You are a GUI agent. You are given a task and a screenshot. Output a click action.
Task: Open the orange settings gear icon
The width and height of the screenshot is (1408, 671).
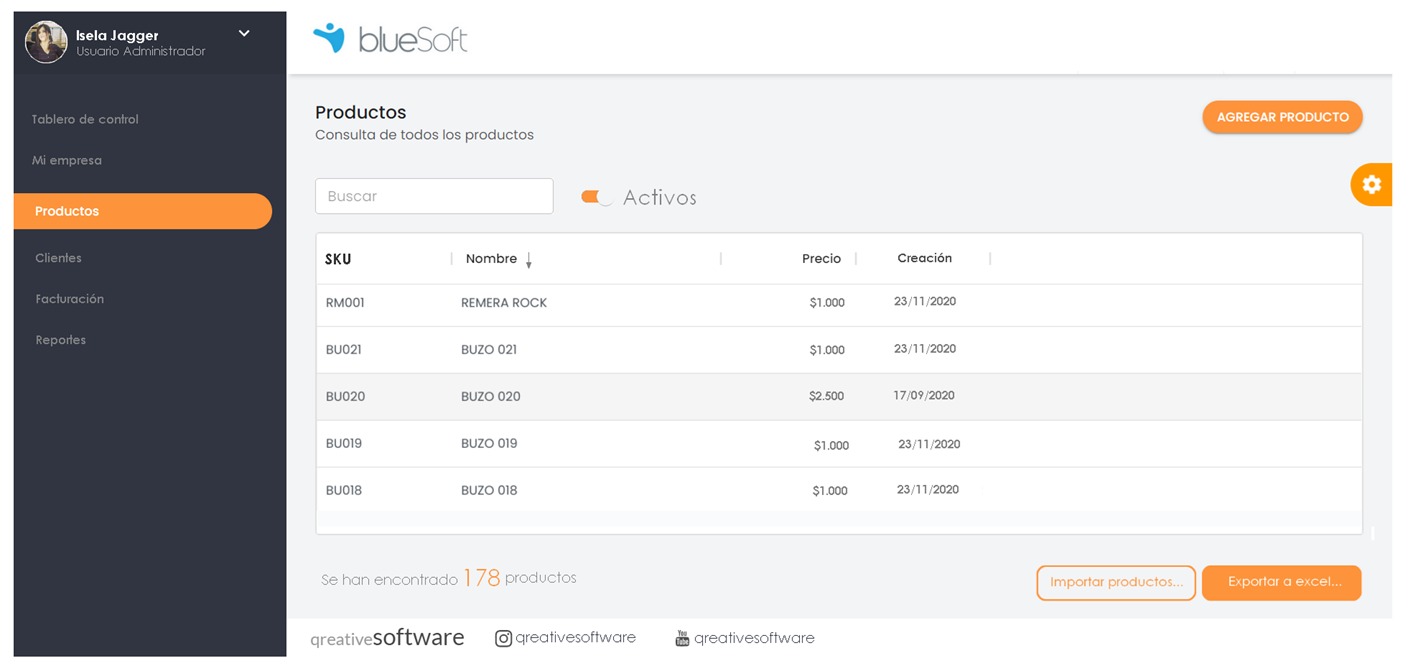point(1372,184)
